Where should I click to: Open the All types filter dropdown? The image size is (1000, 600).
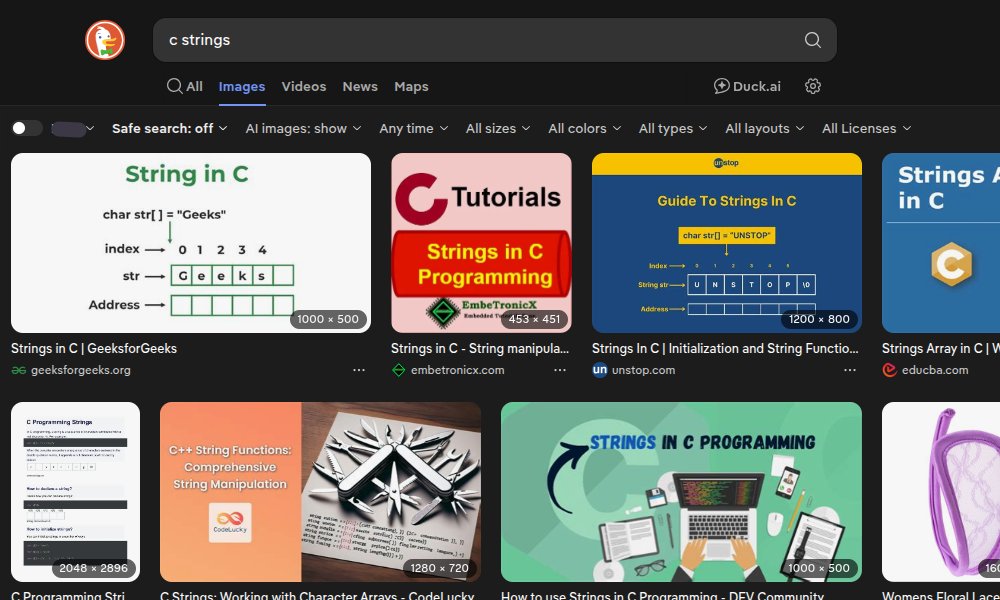(x=673, y=128)
